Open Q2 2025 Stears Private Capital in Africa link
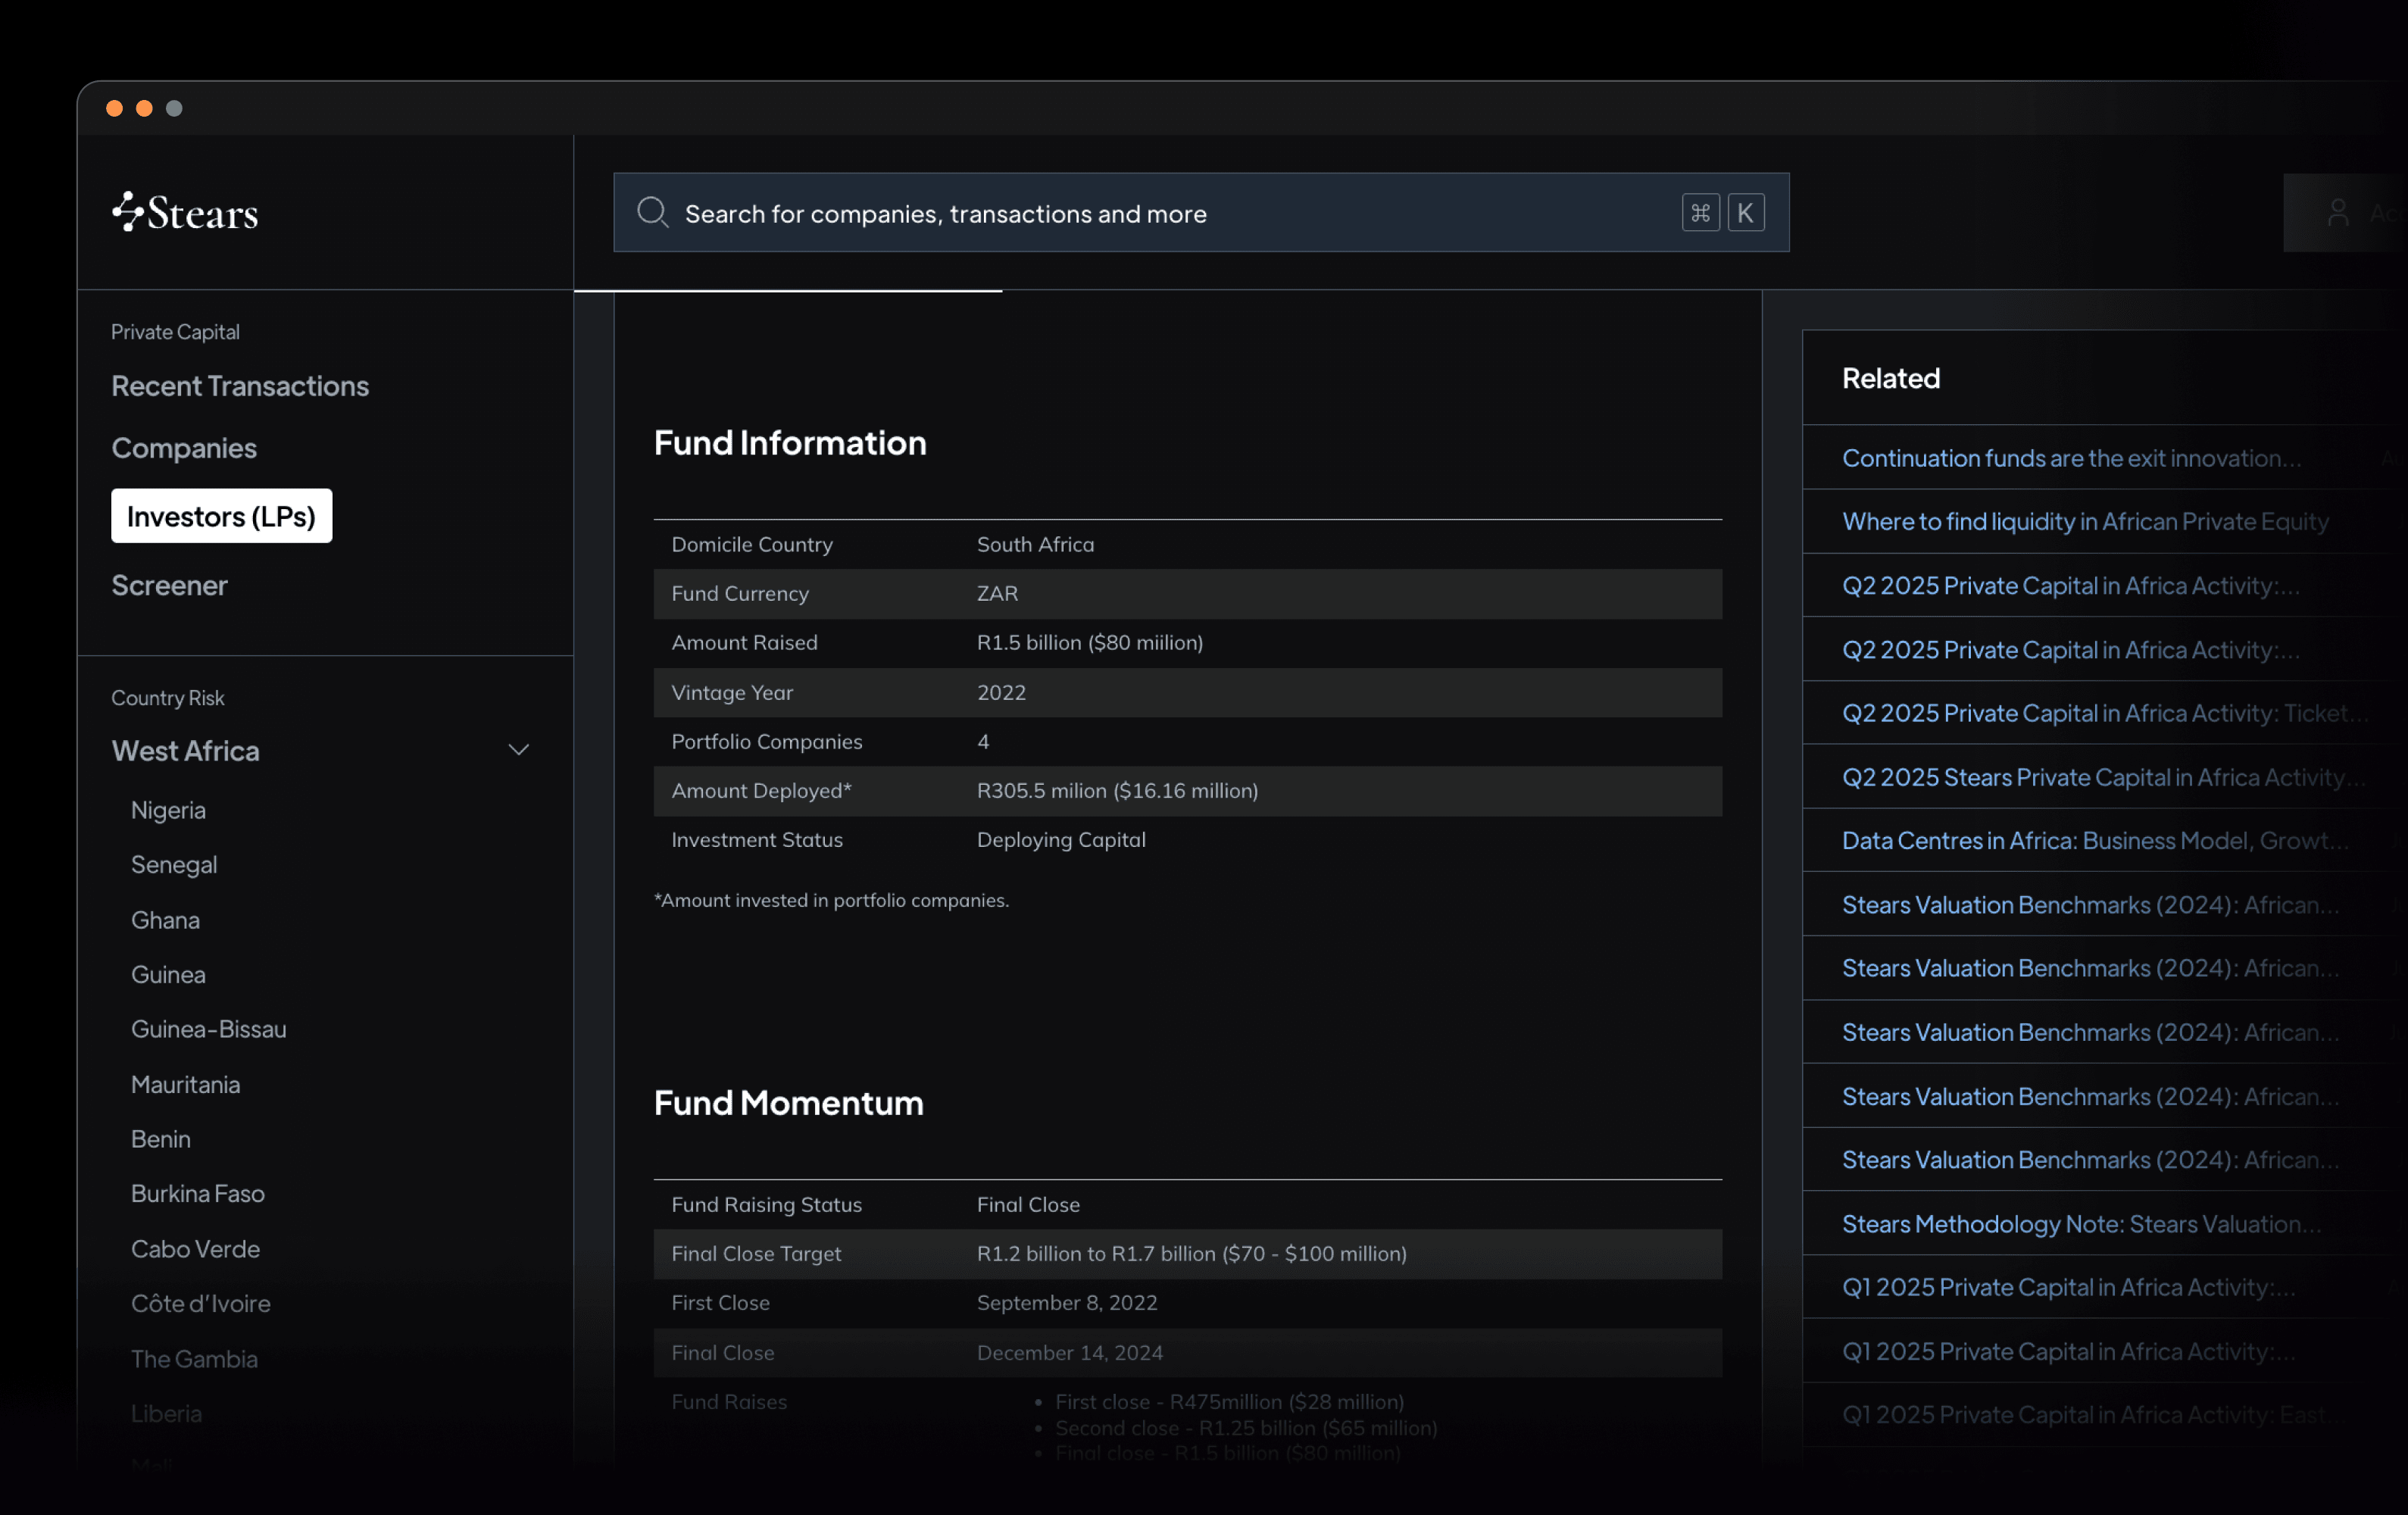Image resolution: width=2408 pixels, height=1515 pixels. 2103,777
